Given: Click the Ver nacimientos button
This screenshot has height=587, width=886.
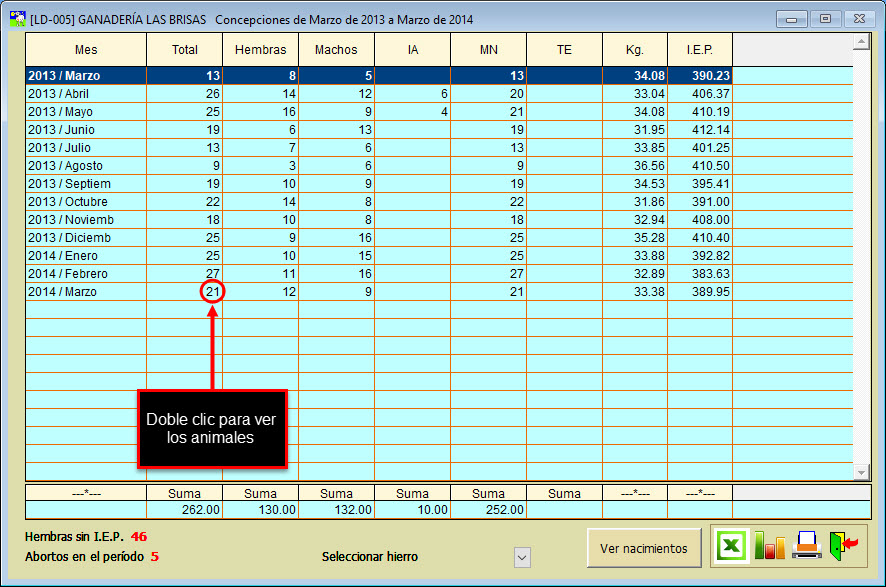Looking at the screenshot, I should 643,548.
